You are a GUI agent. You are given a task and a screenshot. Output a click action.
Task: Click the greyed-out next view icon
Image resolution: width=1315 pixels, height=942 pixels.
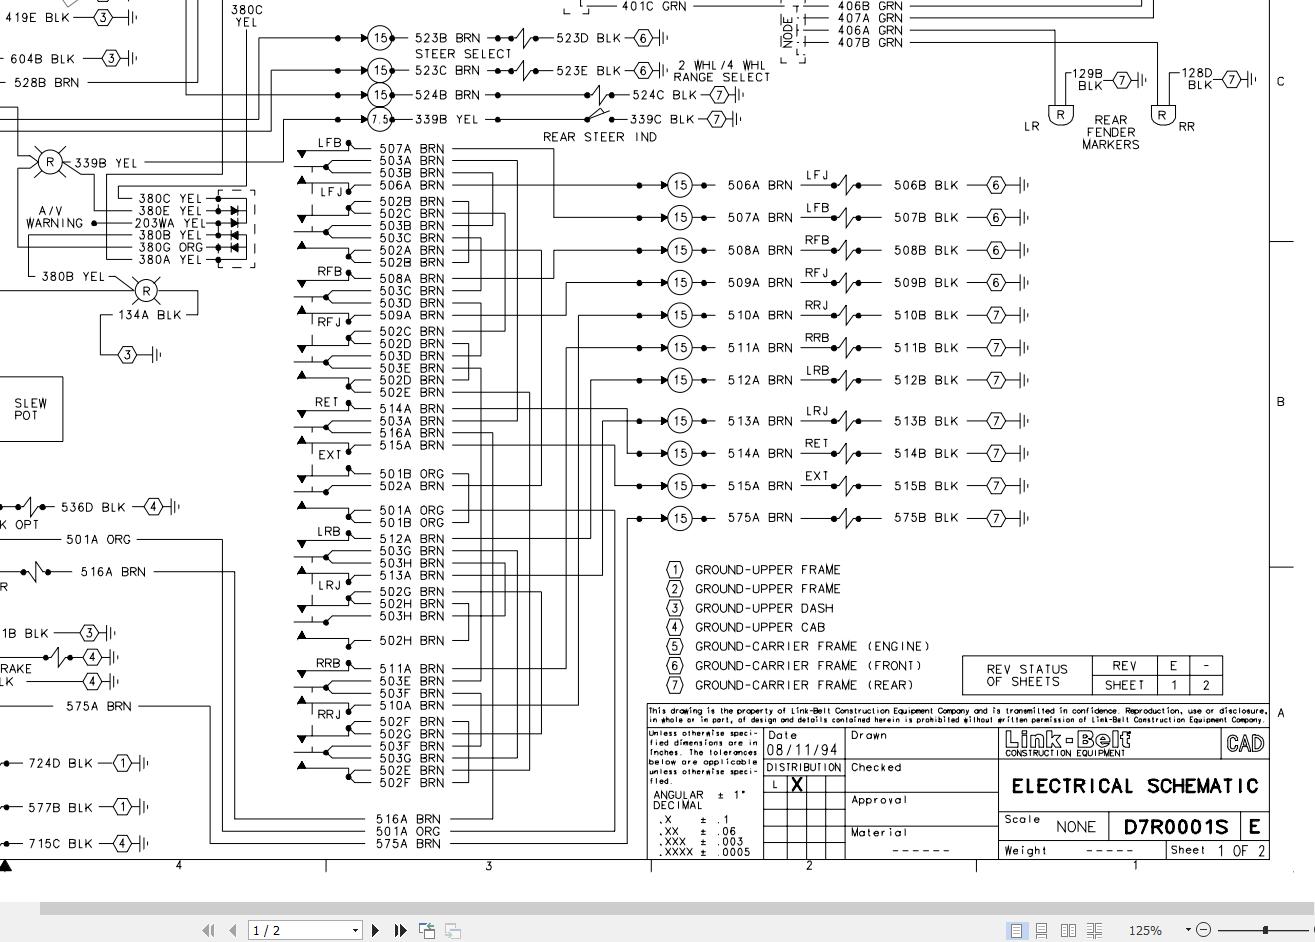(x=453, y=930)
